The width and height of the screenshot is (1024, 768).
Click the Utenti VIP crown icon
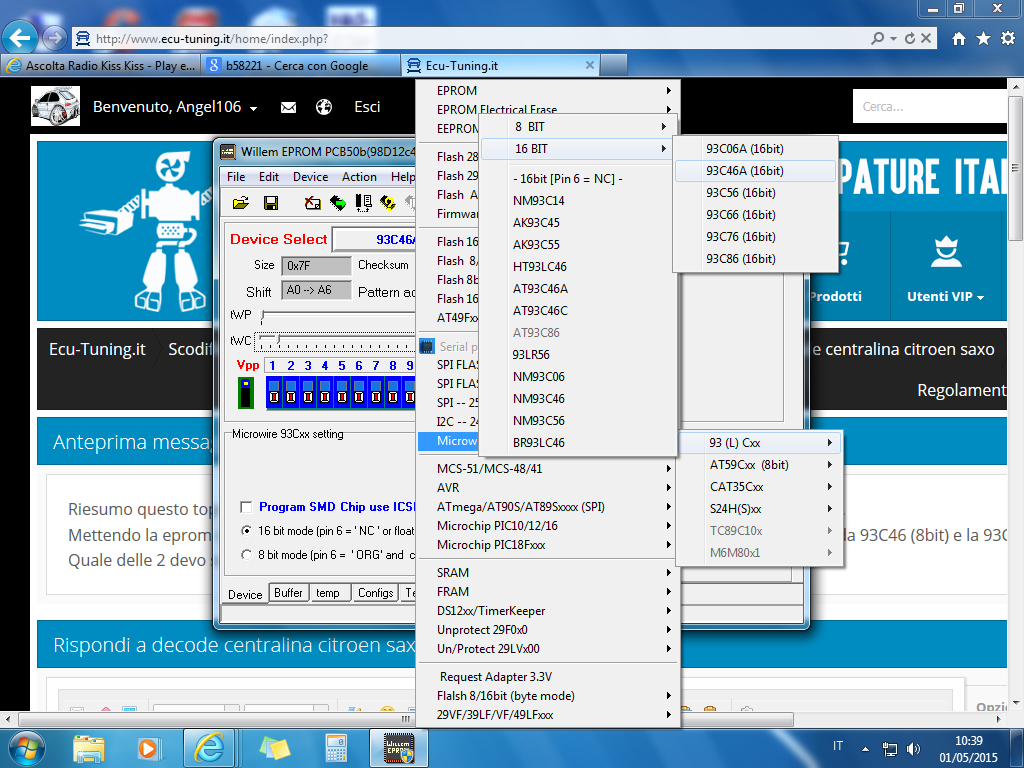click(x=946, y=252)
